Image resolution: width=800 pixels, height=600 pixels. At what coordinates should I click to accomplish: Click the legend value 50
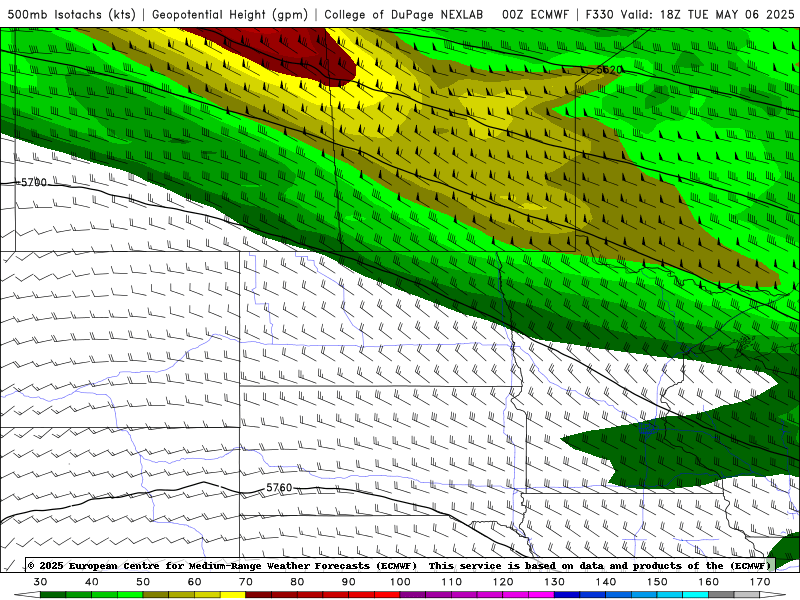point(143,582)
